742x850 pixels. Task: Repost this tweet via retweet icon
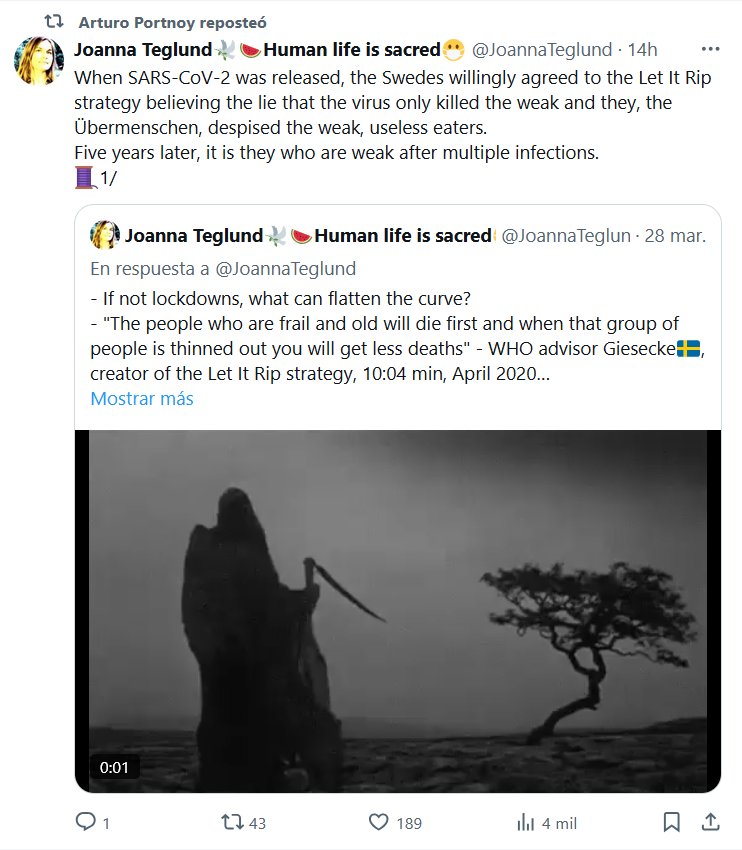click(x=231, y=822)
